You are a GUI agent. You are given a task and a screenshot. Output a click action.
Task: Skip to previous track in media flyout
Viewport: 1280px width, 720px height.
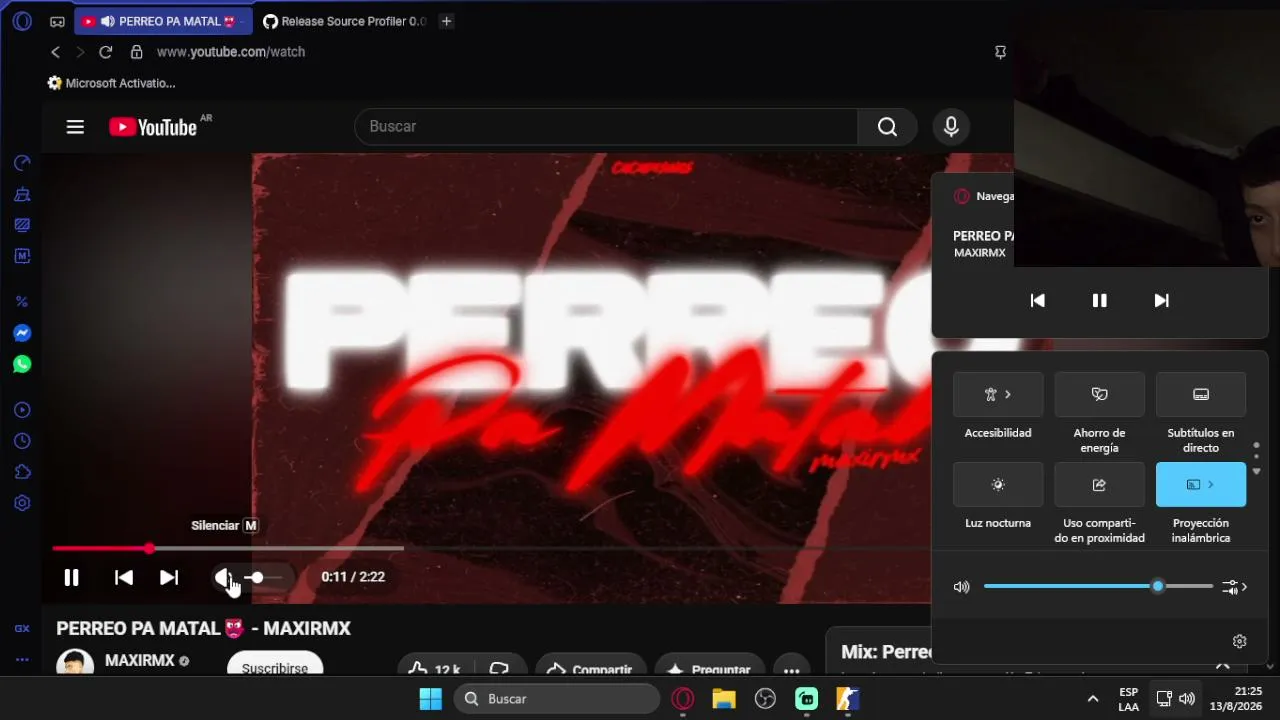1038,300
